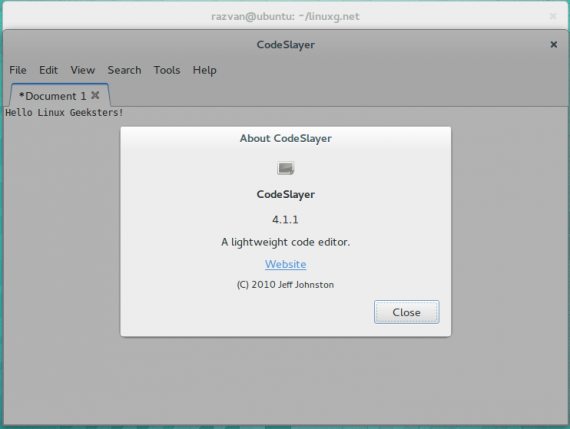Open the Edit menu
This screenshot has height=429, width=570.
pyautogui.click(x=48, y=70)
